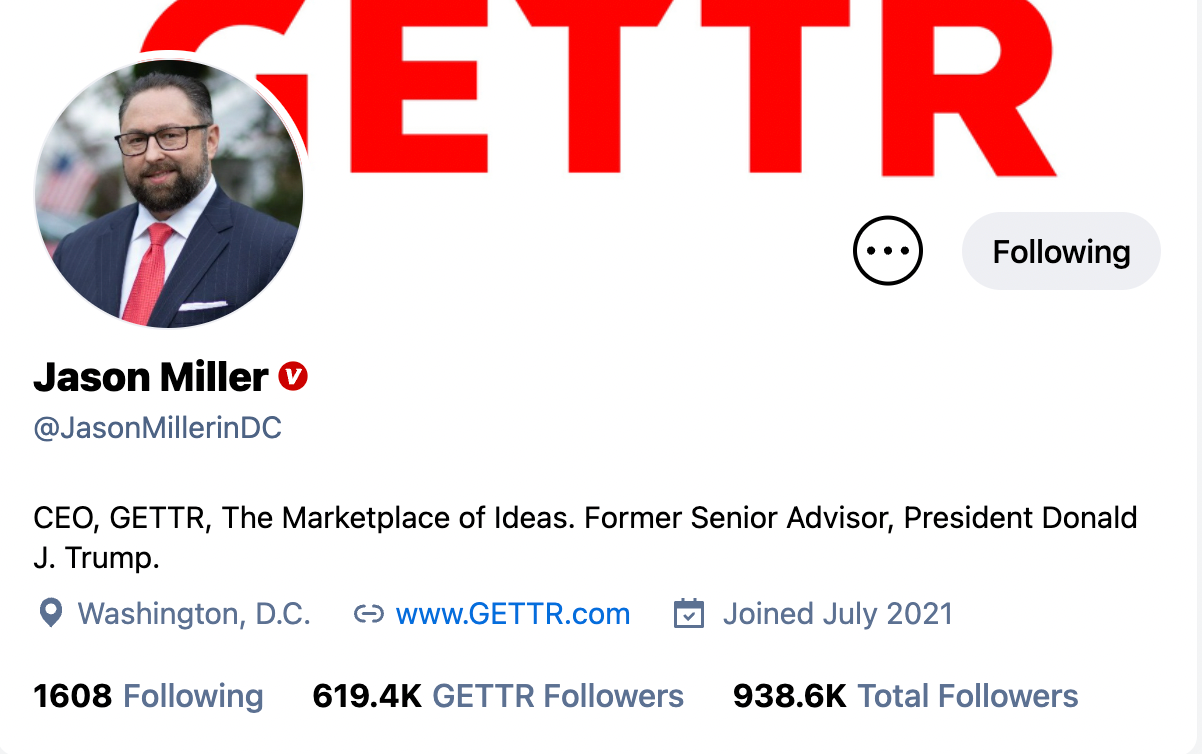1202x754 pixels.
Task: Toggle the Following button to unfollow
Action: pos(1061,251)
